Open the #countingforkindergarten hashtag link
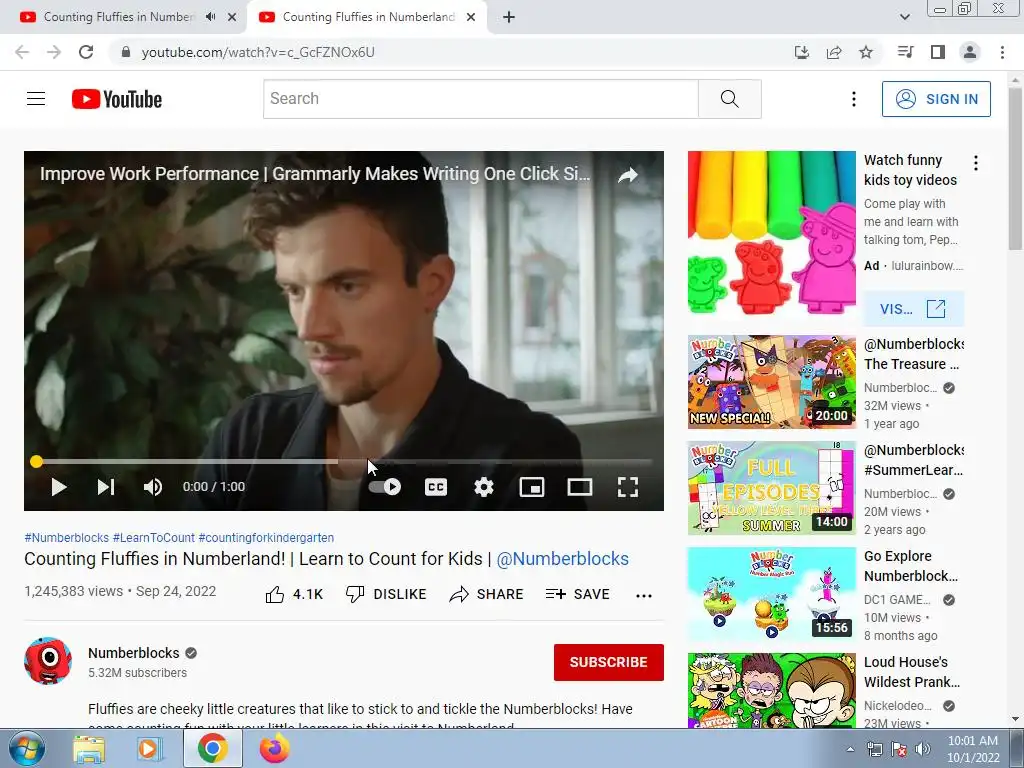1024x768 pixels. click(x=266, y=537)
